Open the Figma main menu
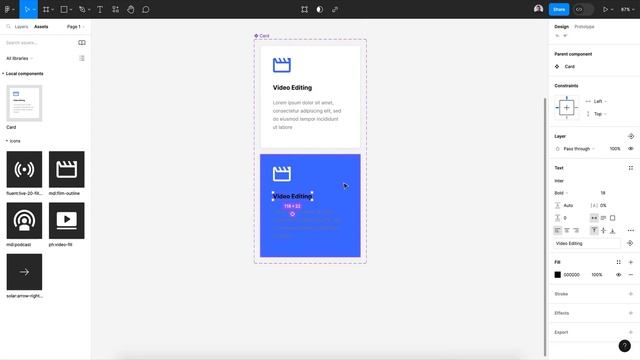640x360 pixels. pos(8,9)
